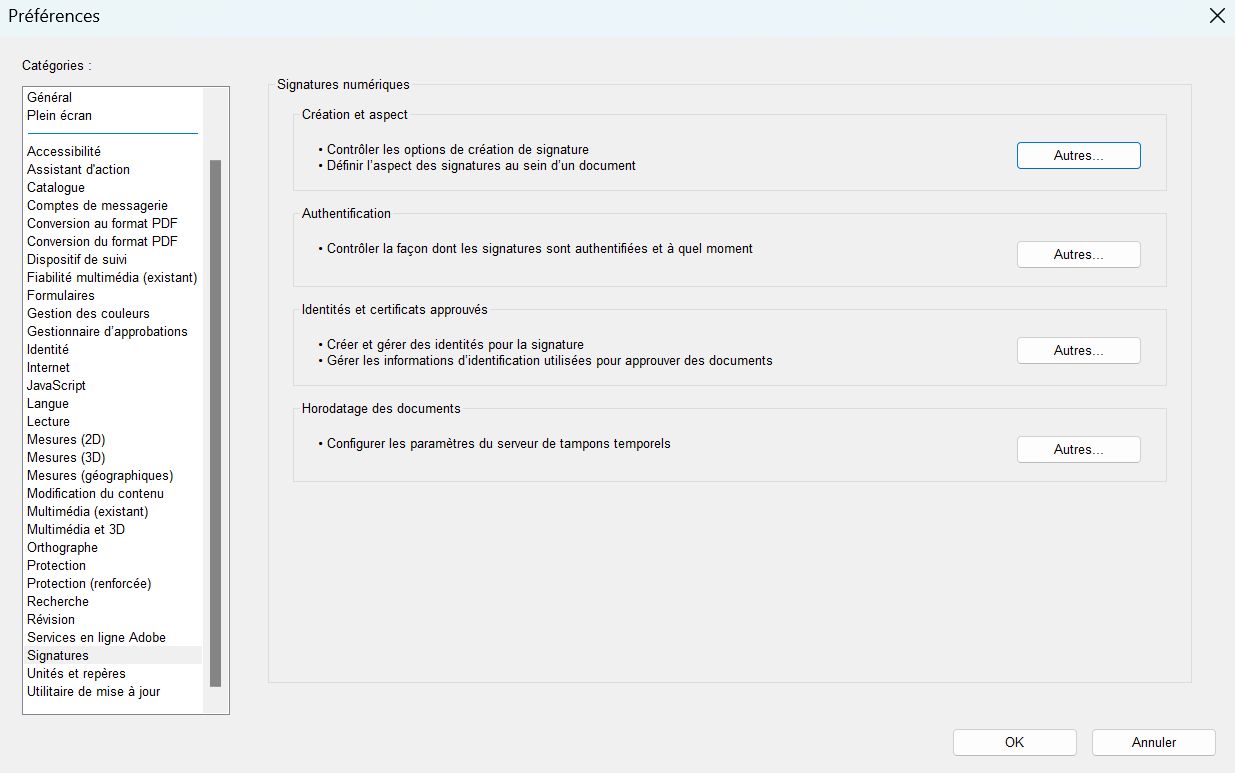Image resolution: width=1235 pixels, height=773 pixels.
Task: Select Formulaires in the sidebar
Action: click(x=61, y=295)
